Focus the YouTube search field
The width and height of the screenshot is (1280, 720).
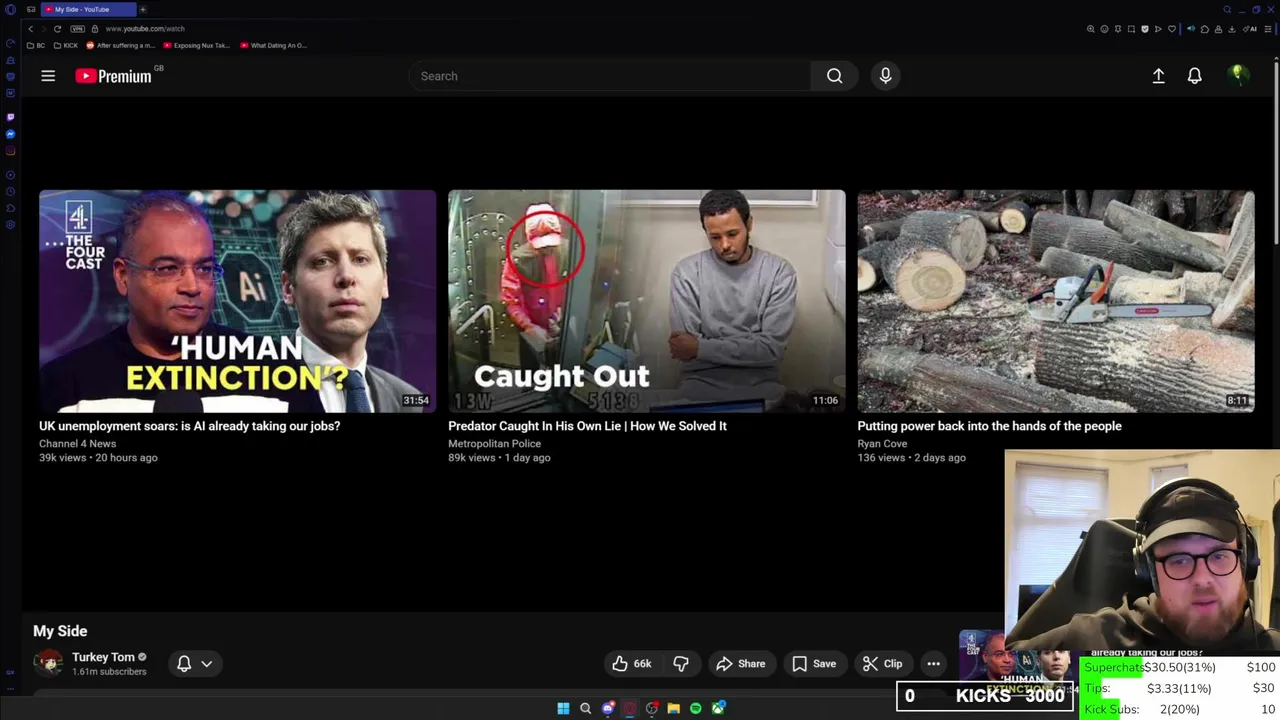pos(610,76)
